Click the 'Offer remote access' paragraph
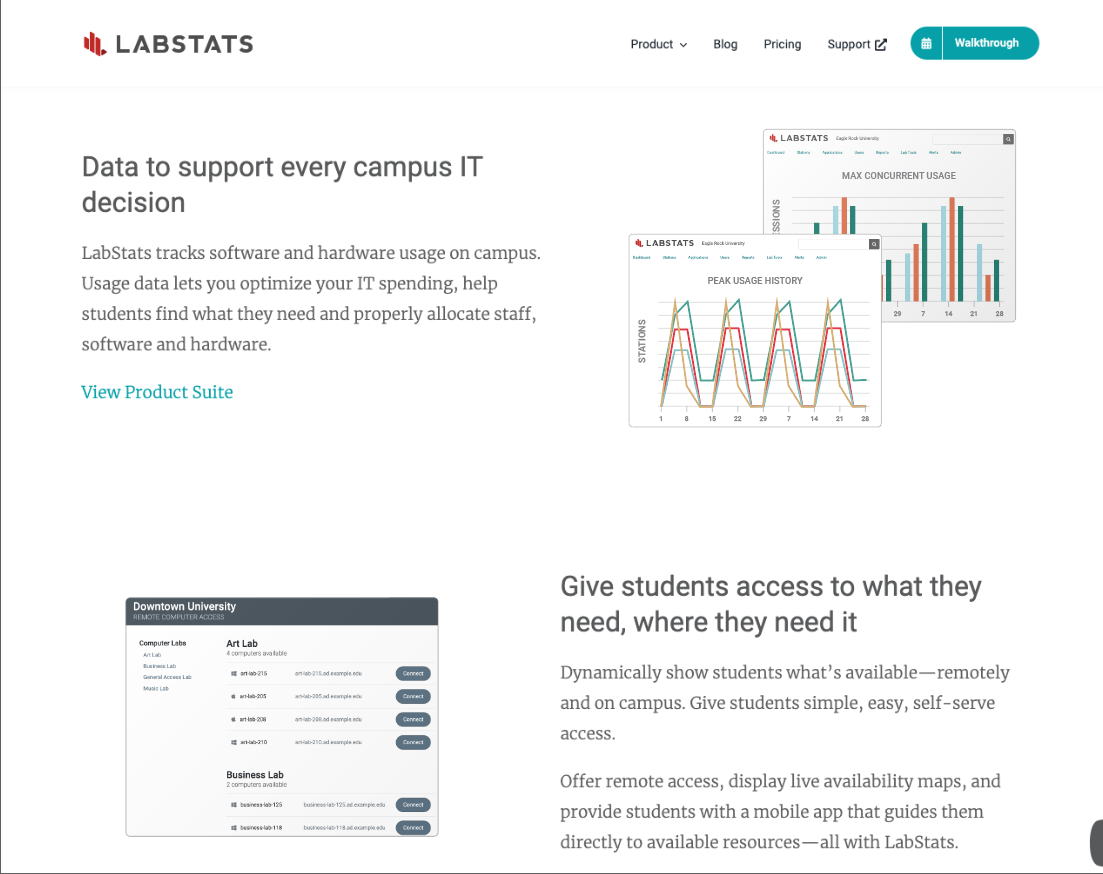This screenshot has height=874, width=1103. pyautogui.click(x=780, y=811)
